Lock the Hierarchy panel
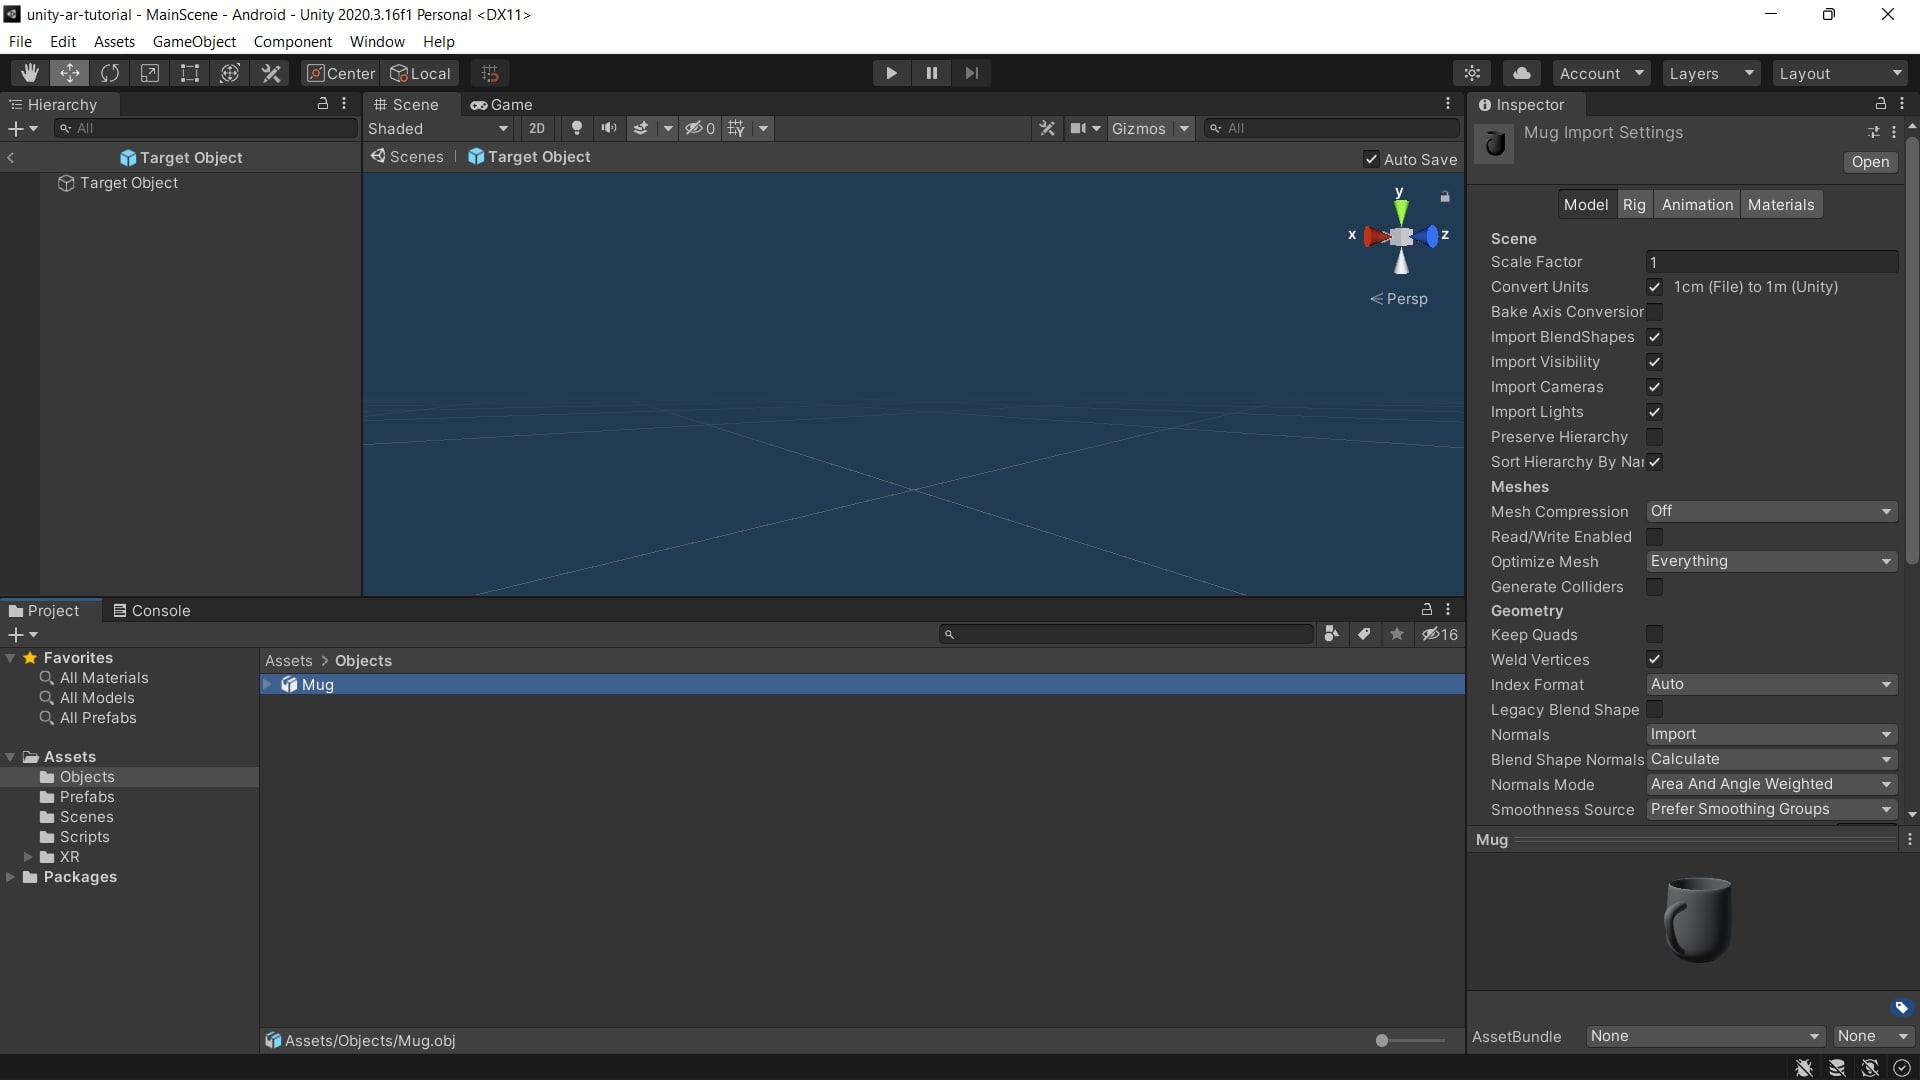This screenshot has width=1920, height=1080. (x=323, y=103)
